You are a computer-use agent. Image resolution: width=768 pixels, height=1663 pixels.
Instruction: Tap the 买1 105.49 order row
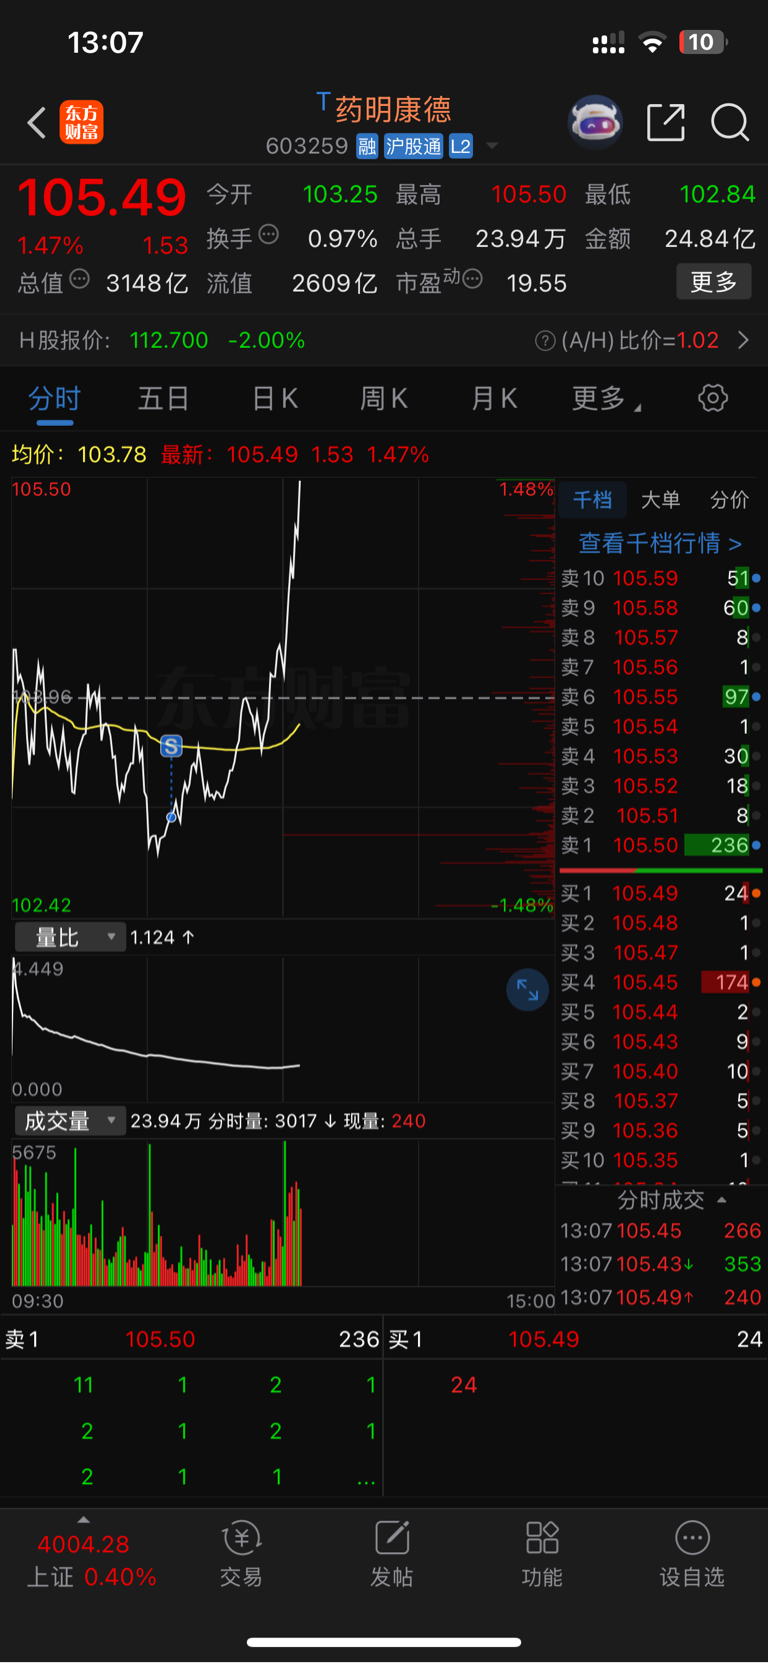[x=660, y=893]
